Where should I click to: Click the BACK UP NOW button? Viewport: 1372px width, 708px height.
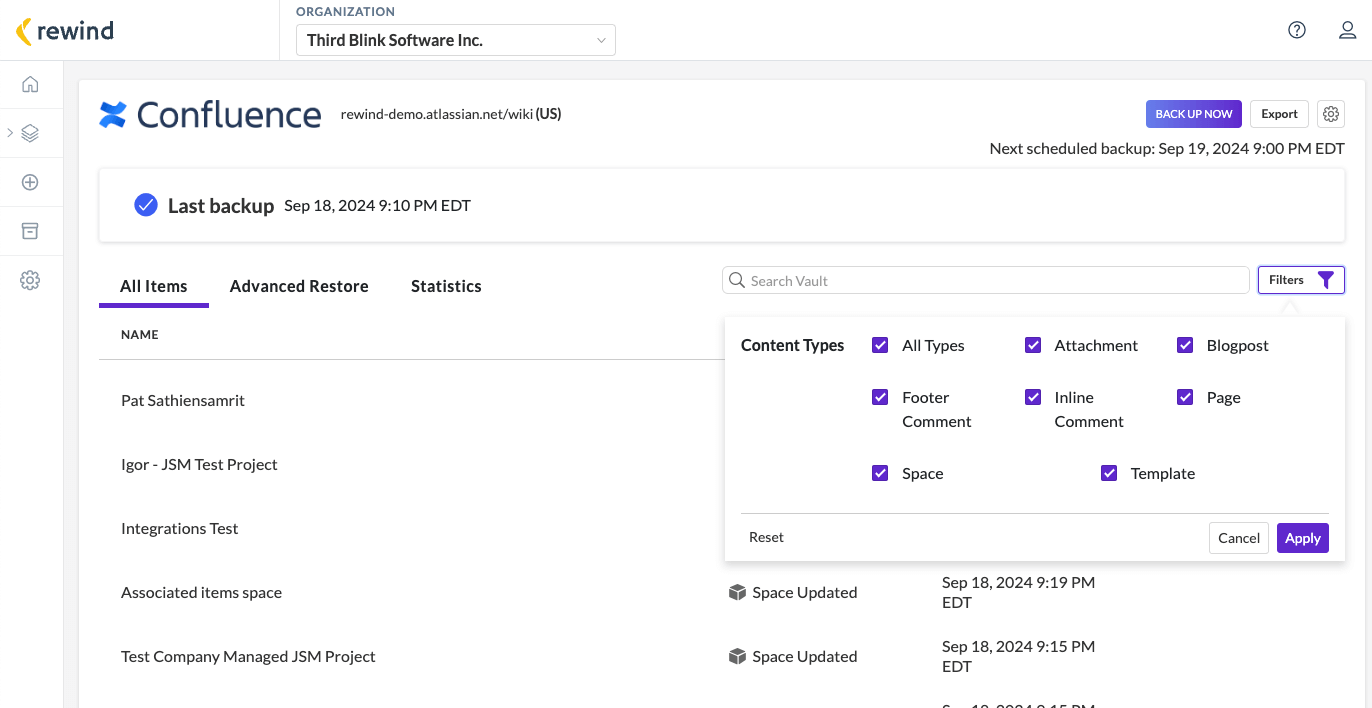(1194, 114)
